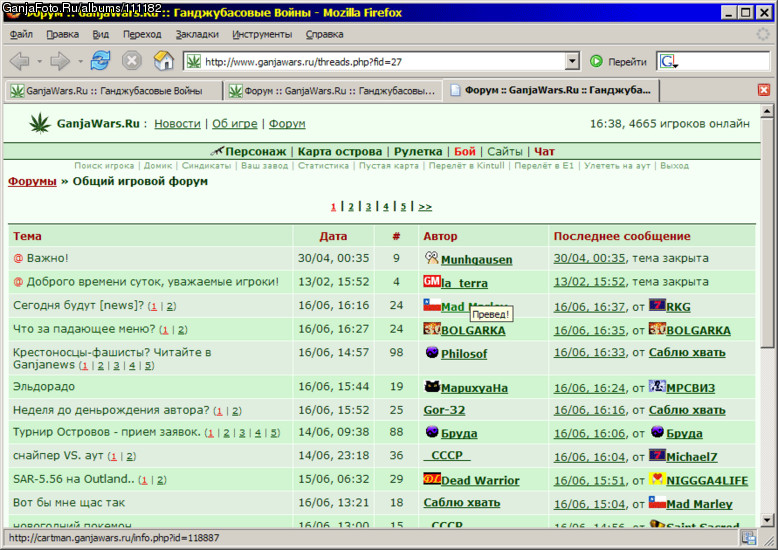
Task: Go to forum page 2
Action: click(351, 207)
